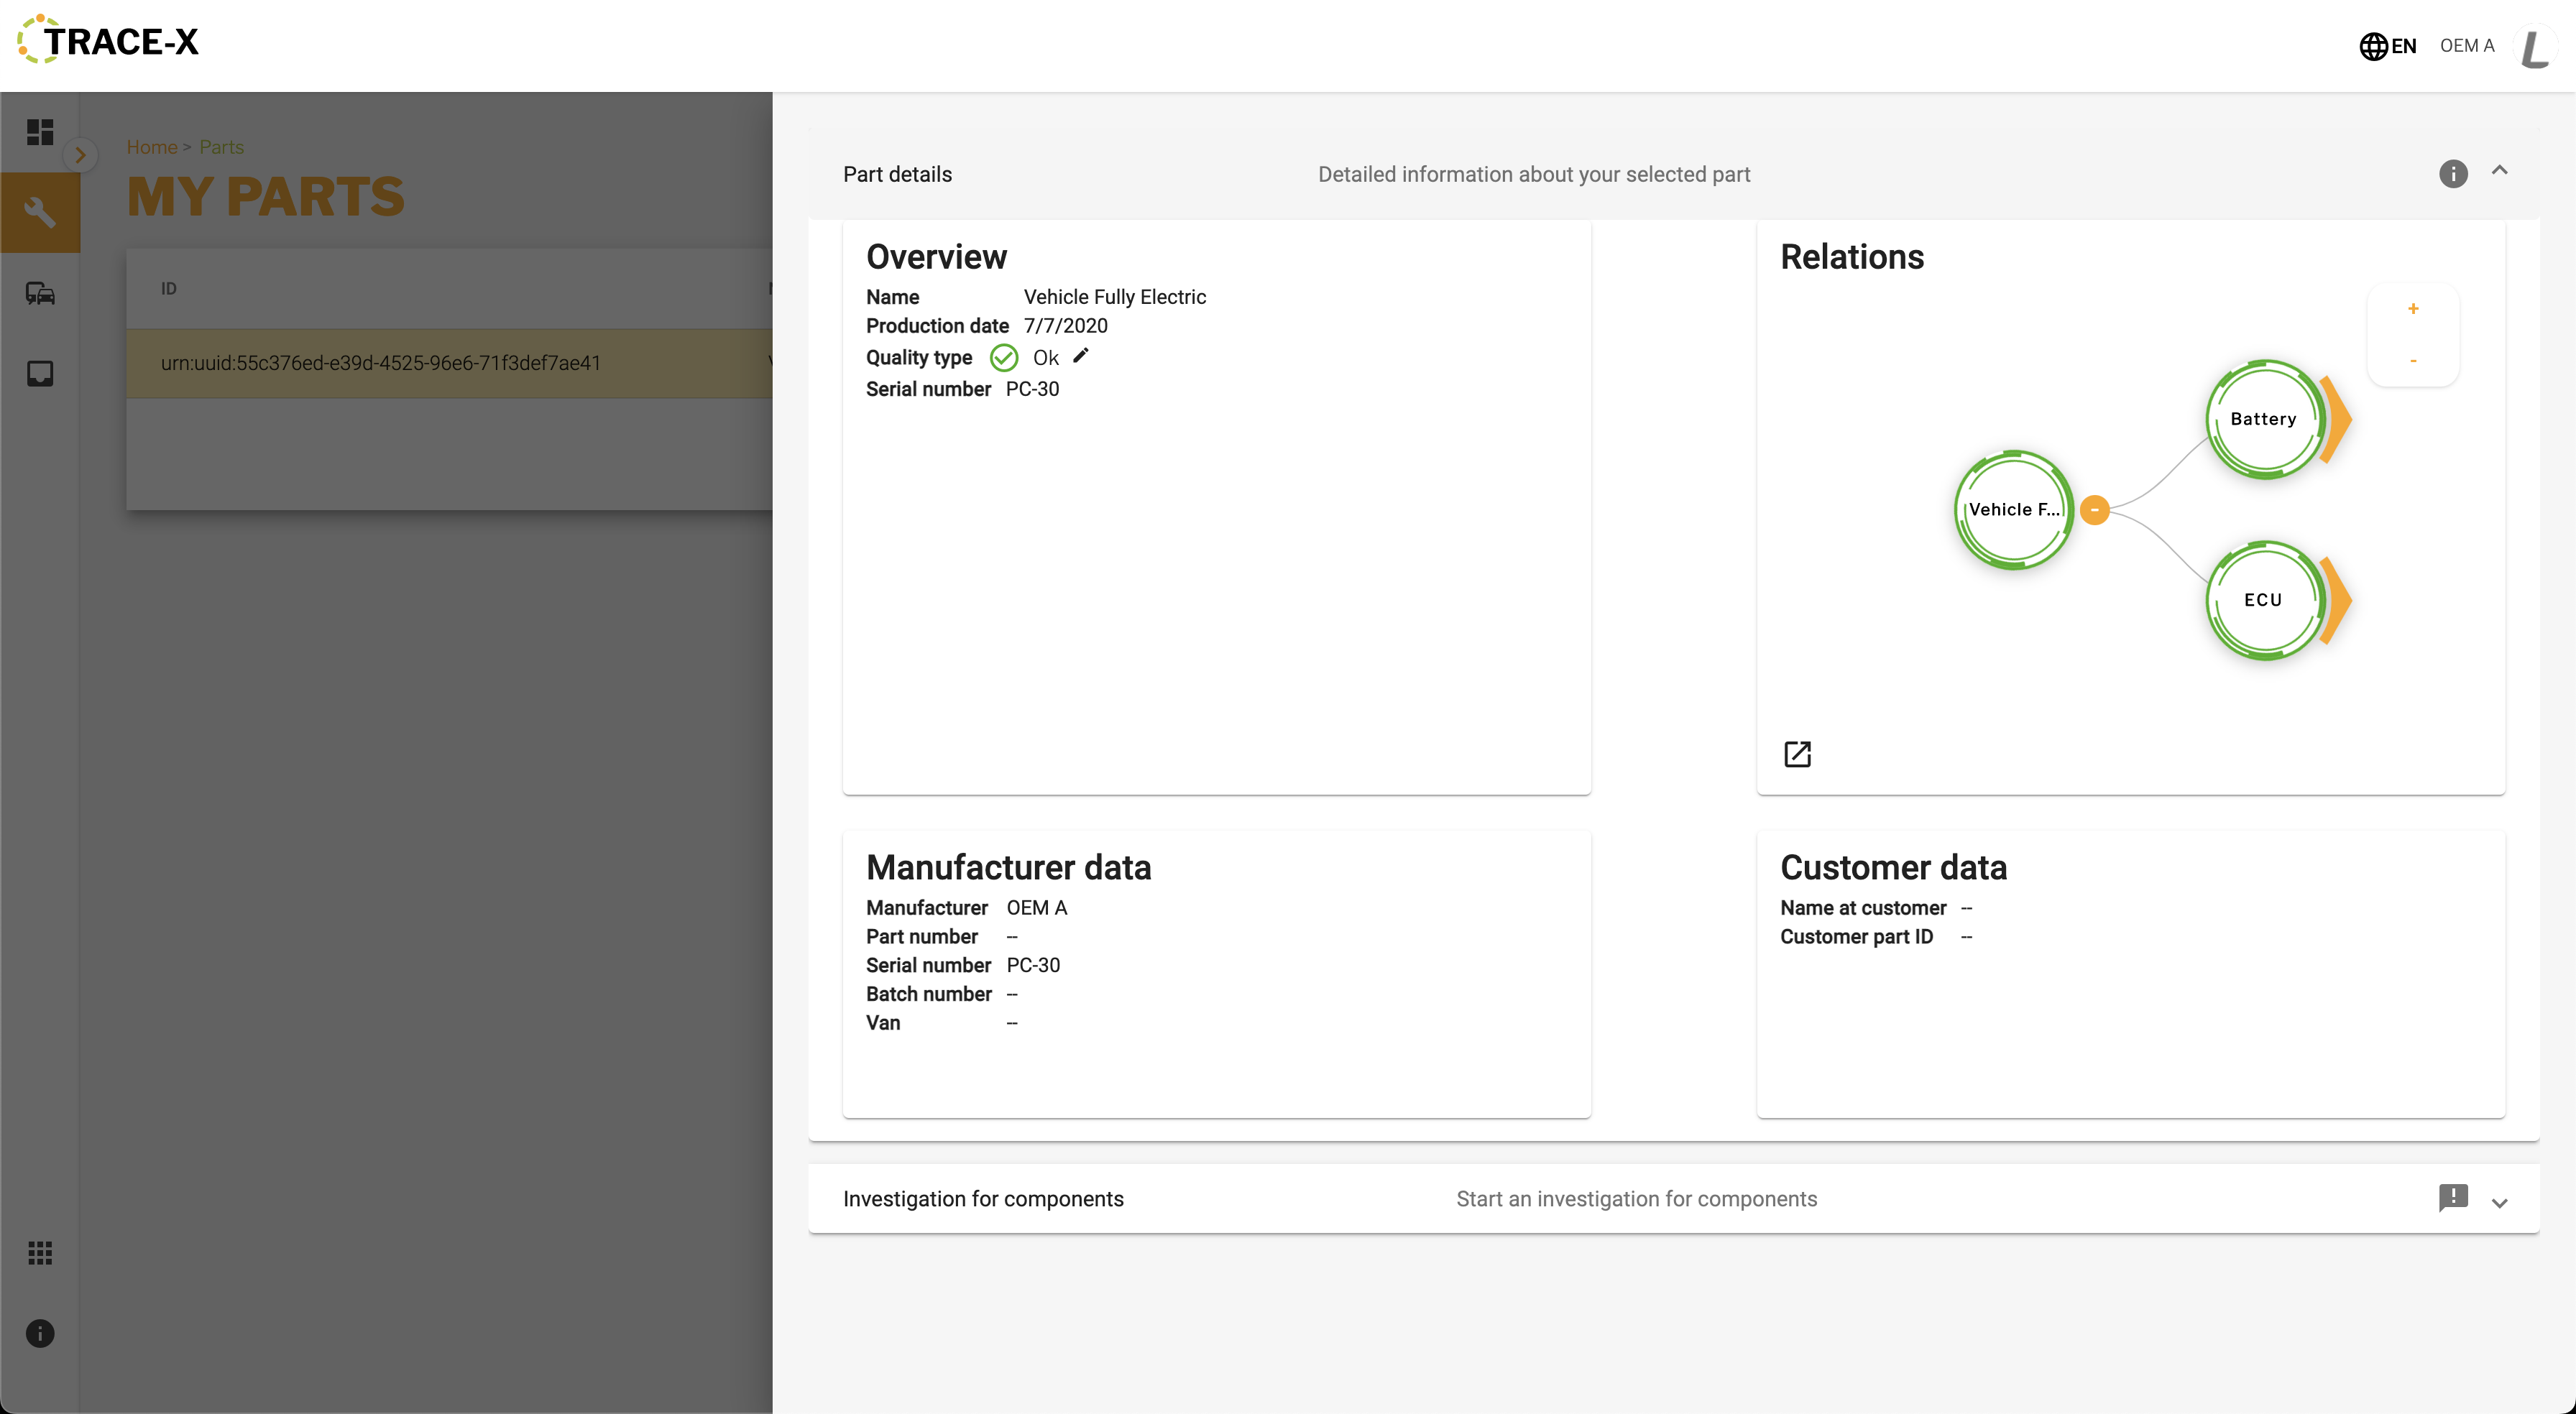Click the dashboard grid icon in sidebar

click(x=40, y=132)
